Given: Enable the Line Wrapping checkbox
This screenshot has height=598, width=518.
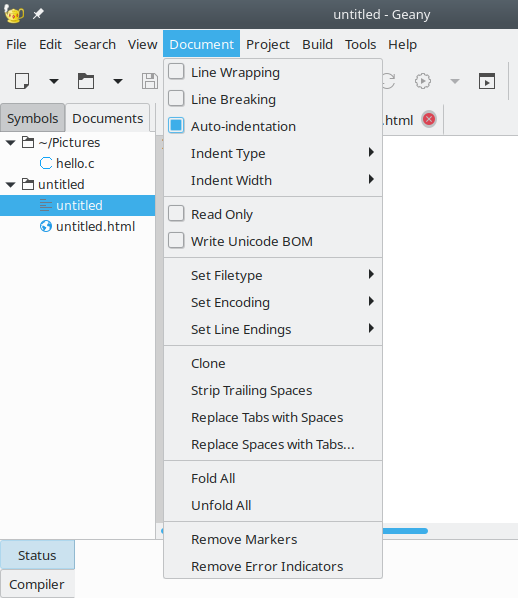Looking at the screenshot, I should (x=176, y=72).
